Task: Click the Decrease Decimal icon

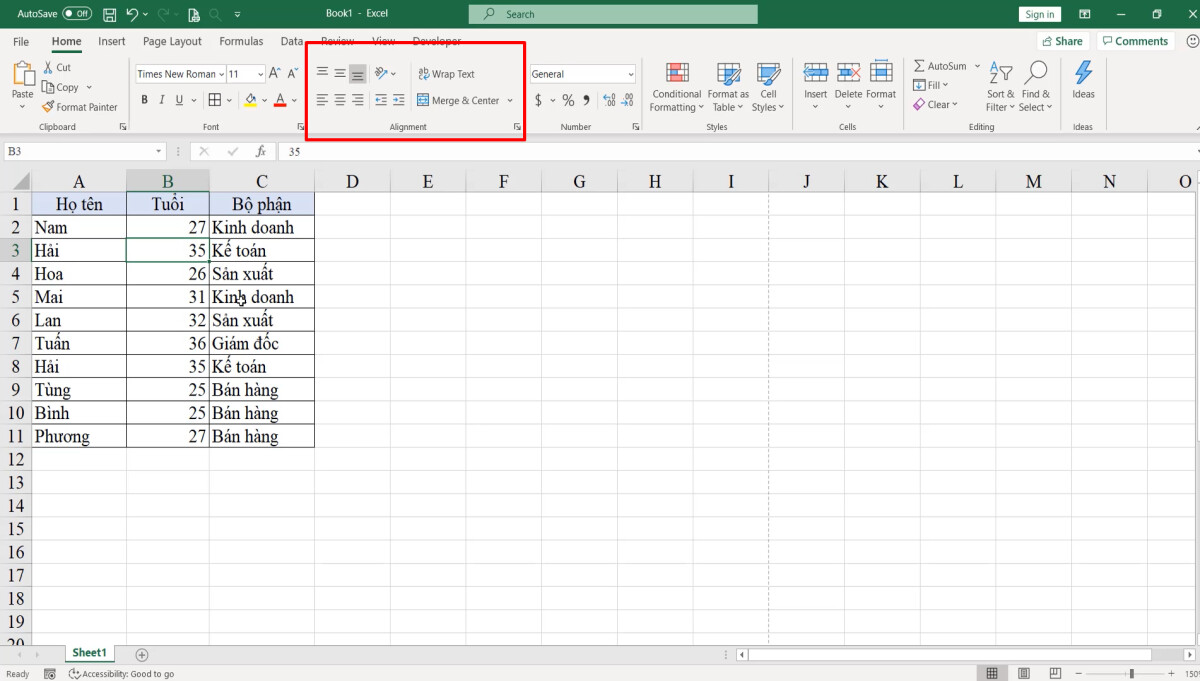Action: tap(628, 100)
